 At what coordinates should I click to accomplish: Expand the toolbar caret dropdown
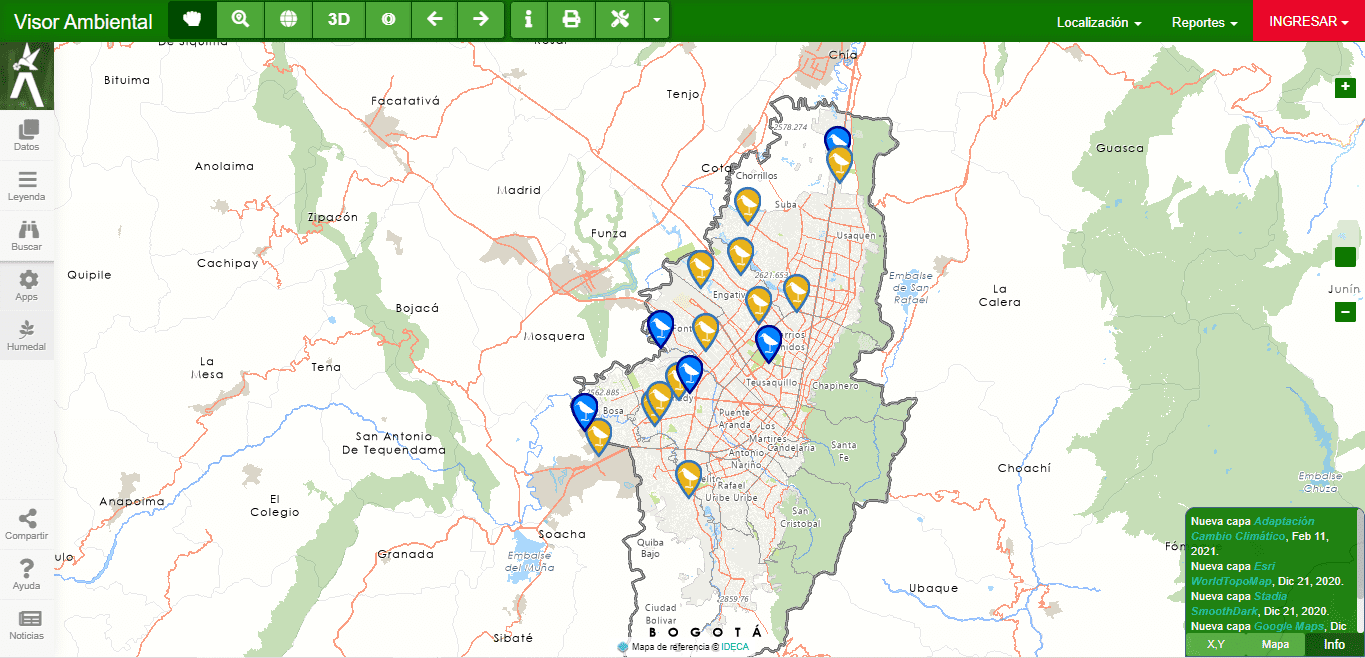(x=656, y=20)
